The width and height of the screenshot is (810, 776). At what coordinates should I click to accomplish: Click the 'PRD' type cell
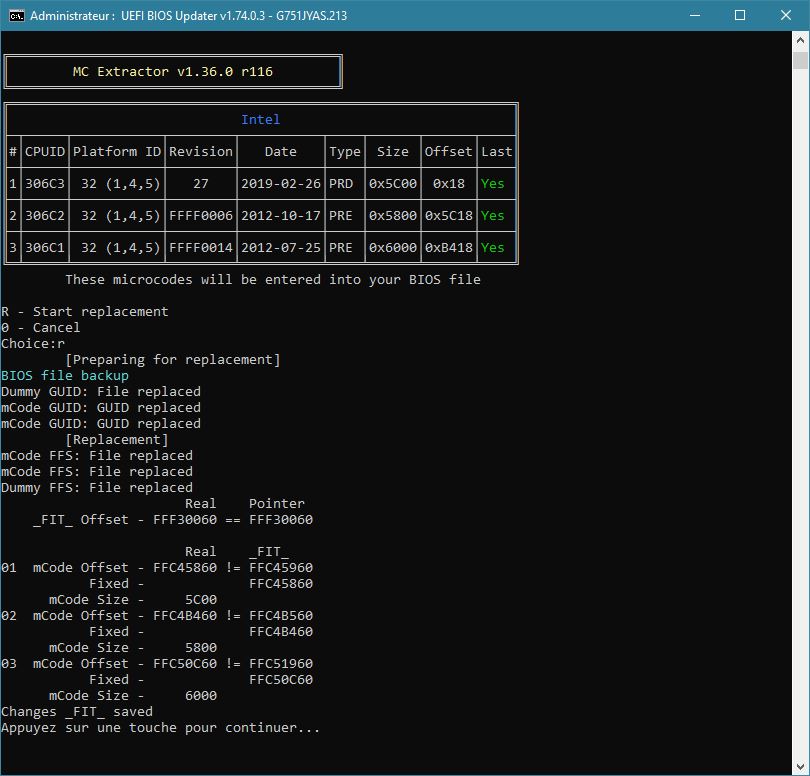(x=341, y=183)
